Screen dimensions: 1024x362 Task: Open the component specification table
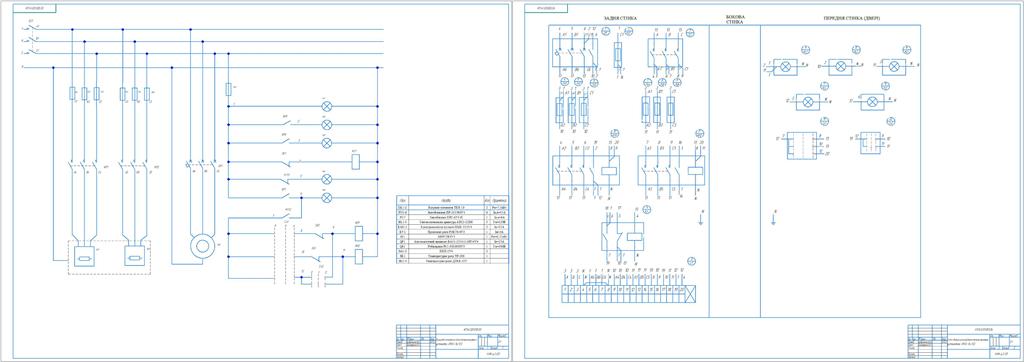(x=453, y=230)
